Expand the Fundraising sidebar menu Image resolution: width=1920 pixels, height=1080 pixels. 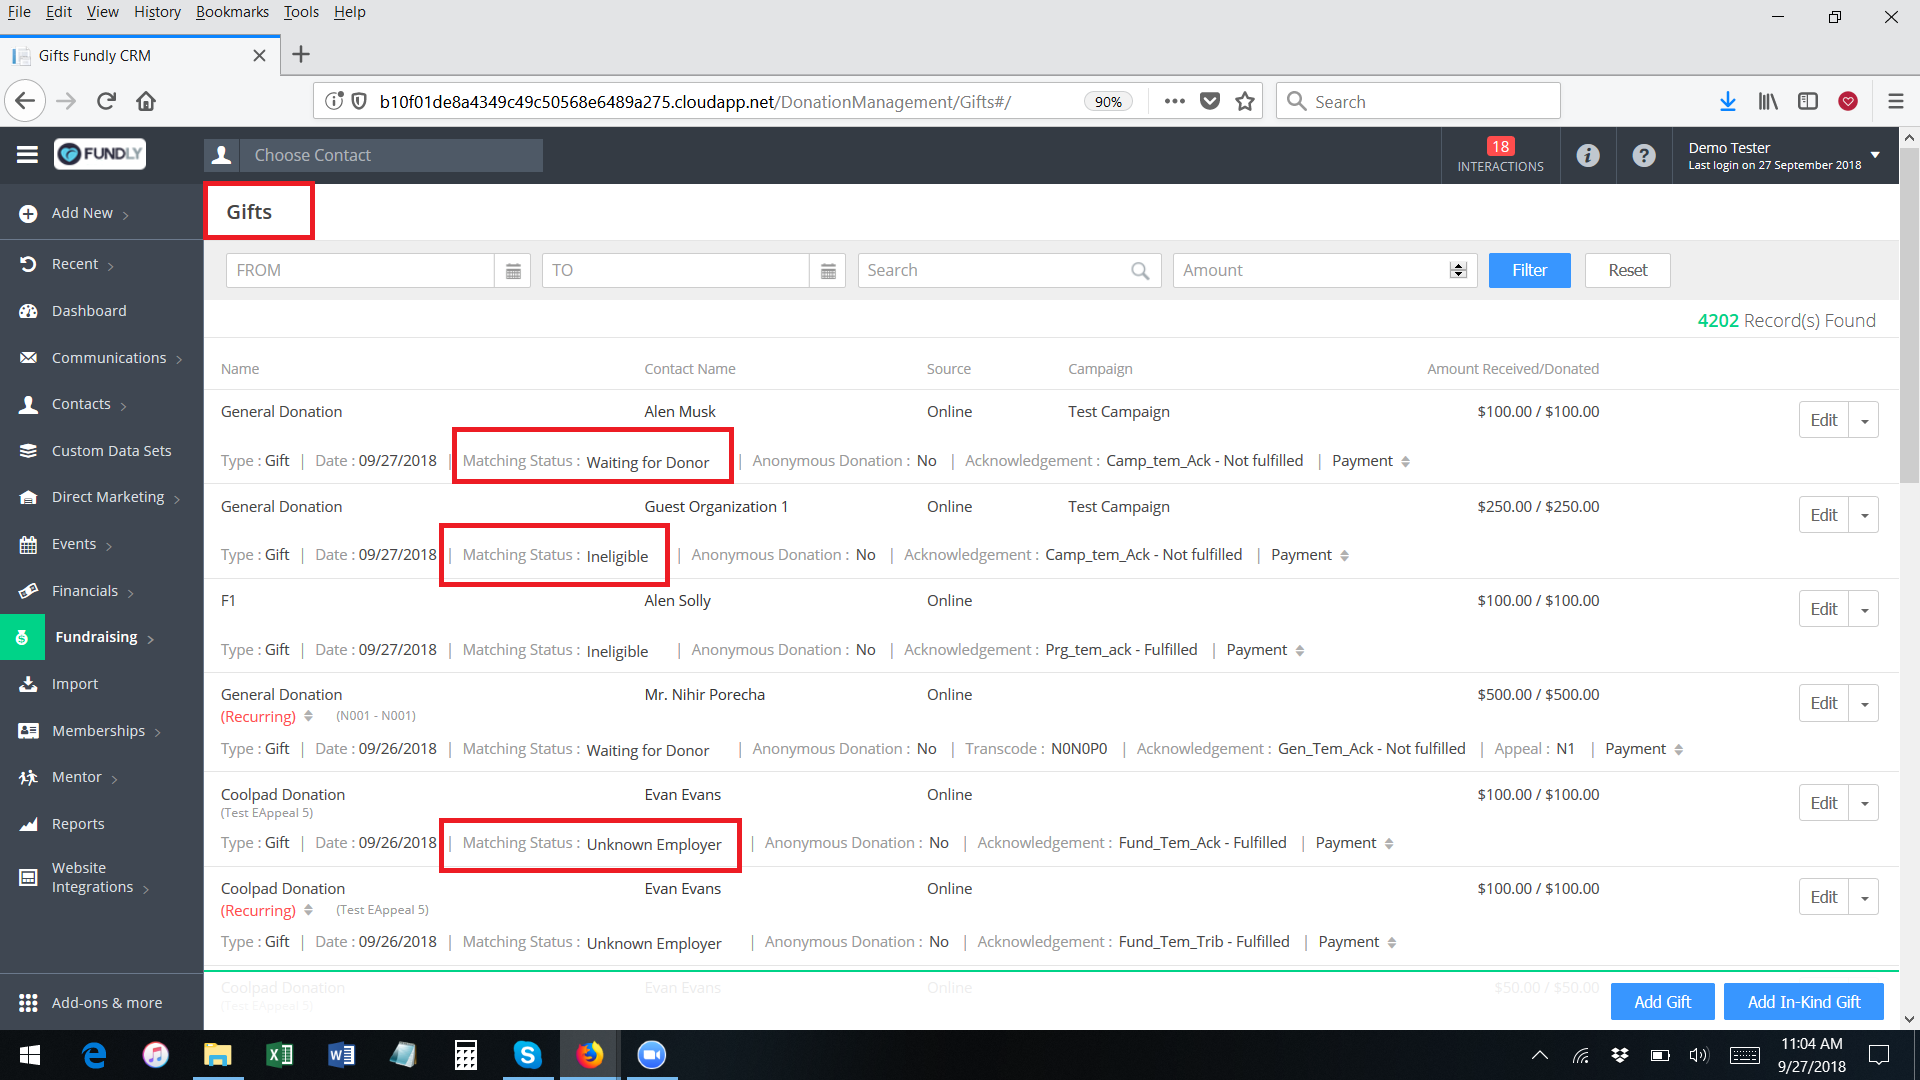click(x=97, y=637)
